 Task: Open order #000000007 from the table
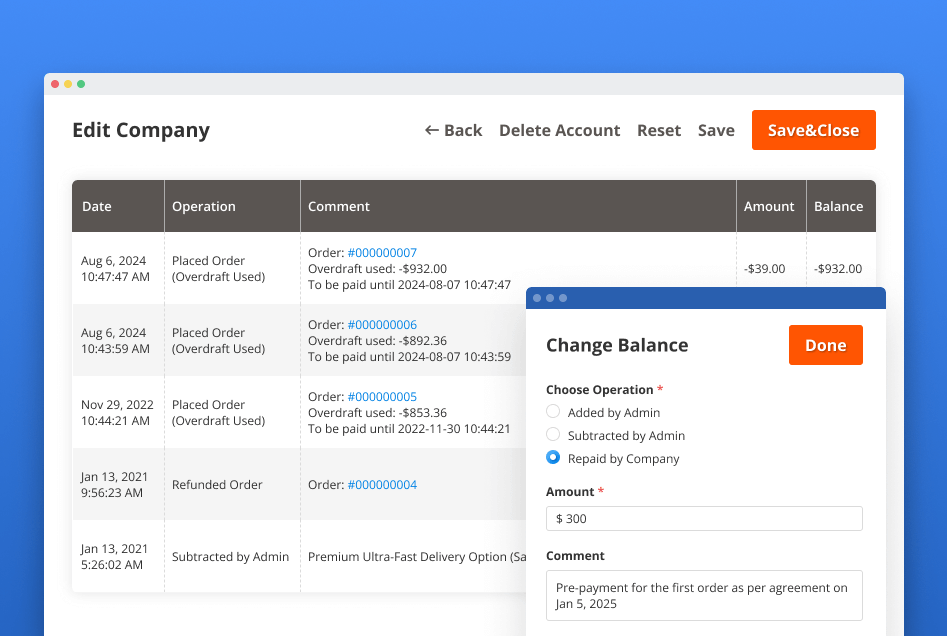coord(382,253)
